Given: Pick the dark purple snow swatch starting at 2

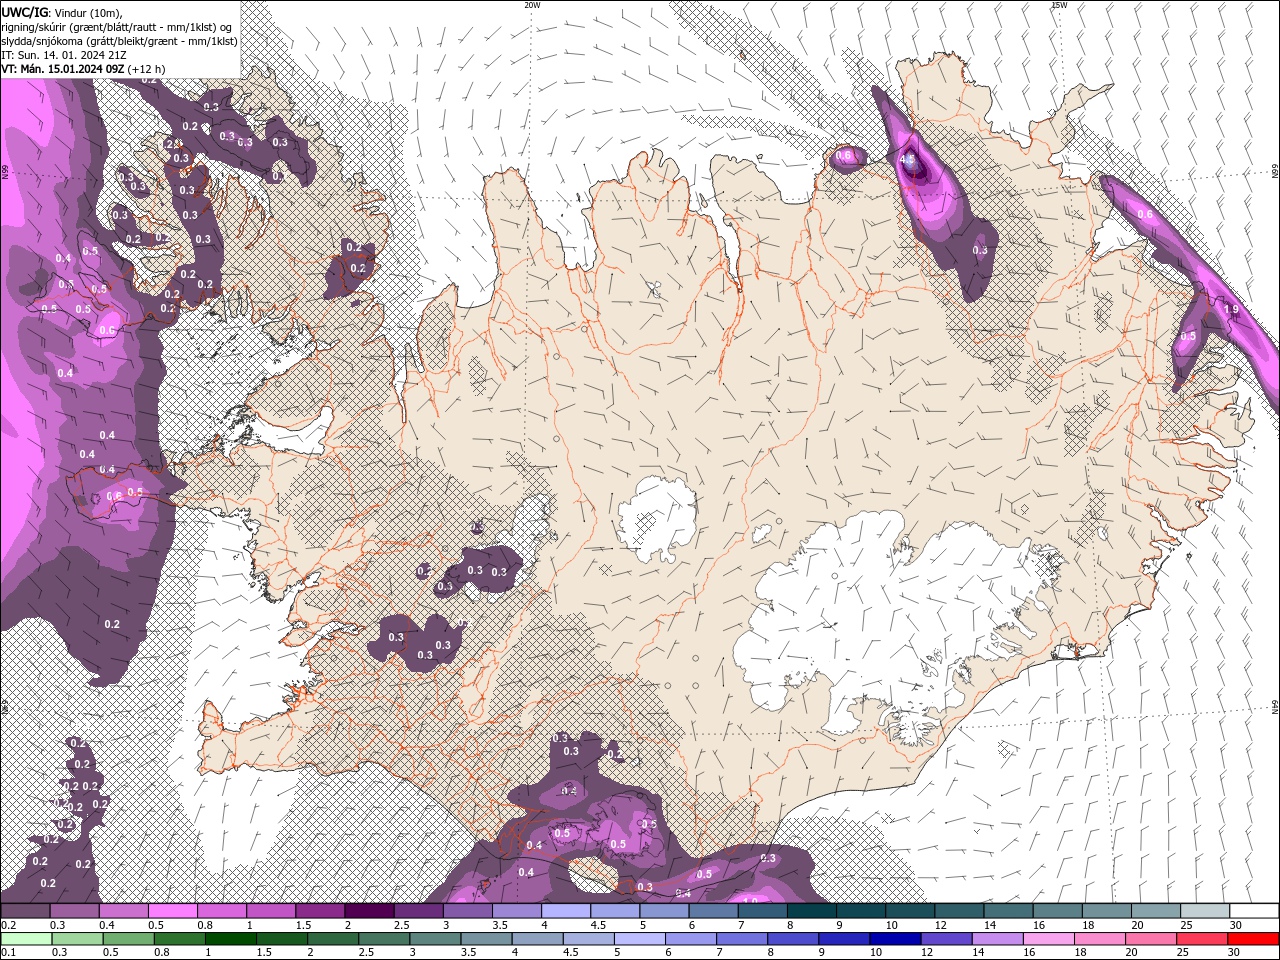Looking at the screenshot, I should [x=369, y=911].
